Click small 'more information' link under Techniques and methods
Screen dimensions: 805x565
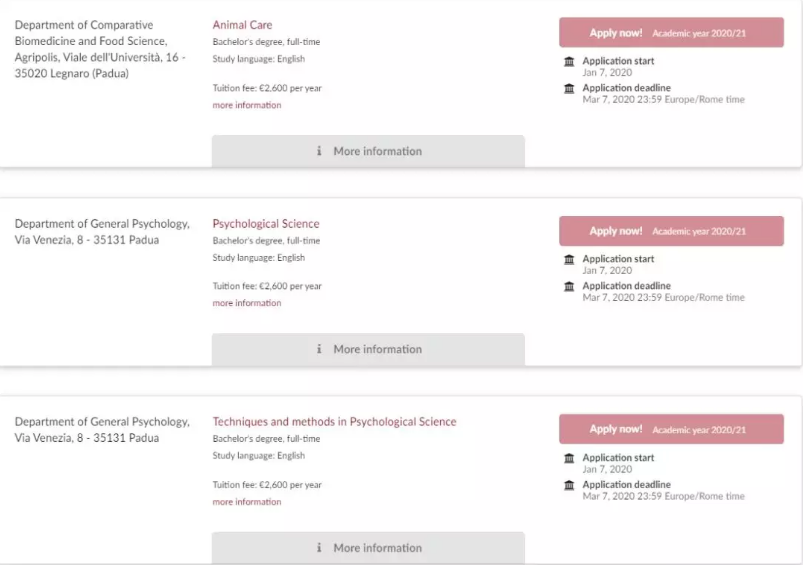[247, 502]
